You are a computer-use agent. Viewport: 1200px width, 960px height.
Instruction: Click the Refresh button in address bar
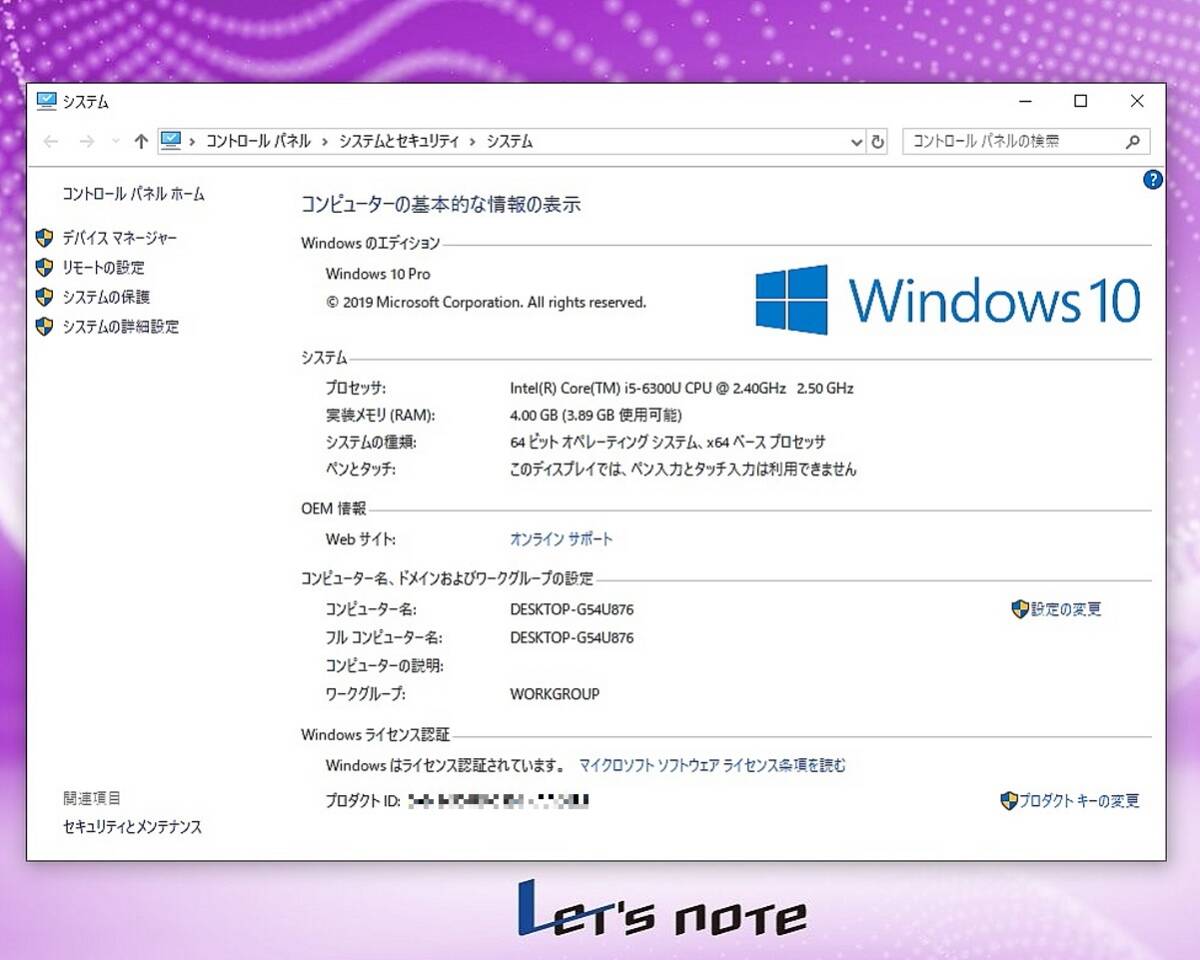(x=878, y=142)
